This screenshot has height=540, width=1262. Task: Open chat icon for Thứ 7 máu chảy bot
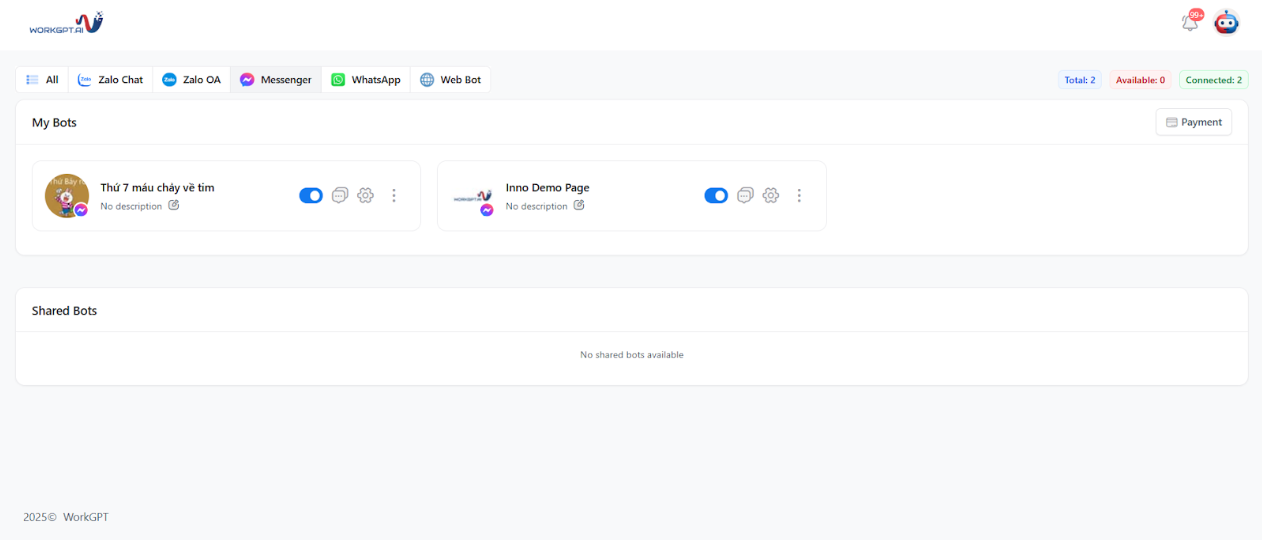(340, 195)
